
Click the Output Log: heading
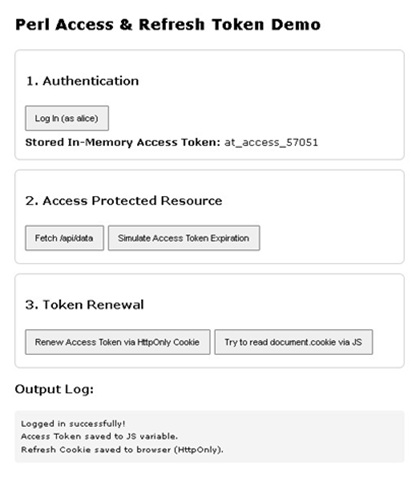[x=54, y=389]
